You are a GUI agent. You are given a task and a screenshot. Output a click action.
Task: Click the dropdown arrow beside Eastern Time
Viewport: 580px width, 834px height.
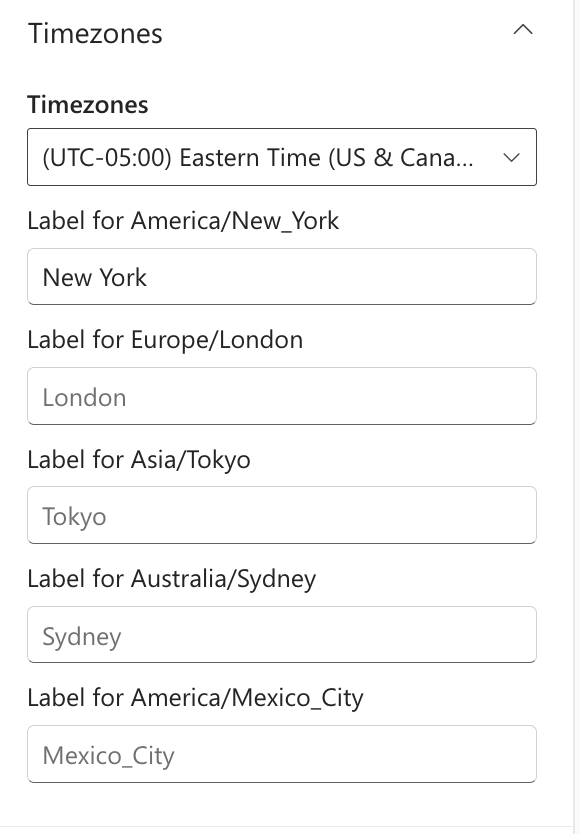(512, 157)
